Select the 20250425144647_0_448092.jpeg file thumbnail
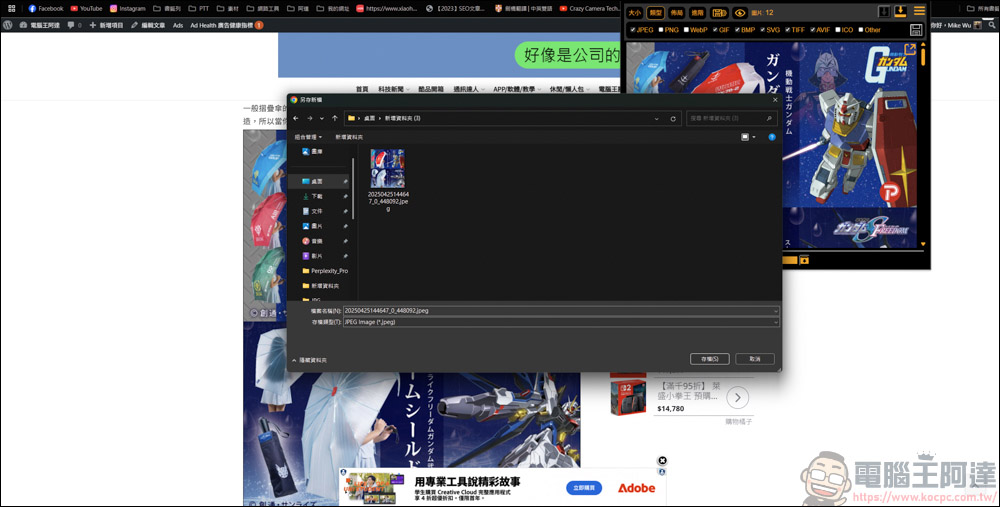The width and height of the screenshot is (1000, 507). click(x=388, y=170)
